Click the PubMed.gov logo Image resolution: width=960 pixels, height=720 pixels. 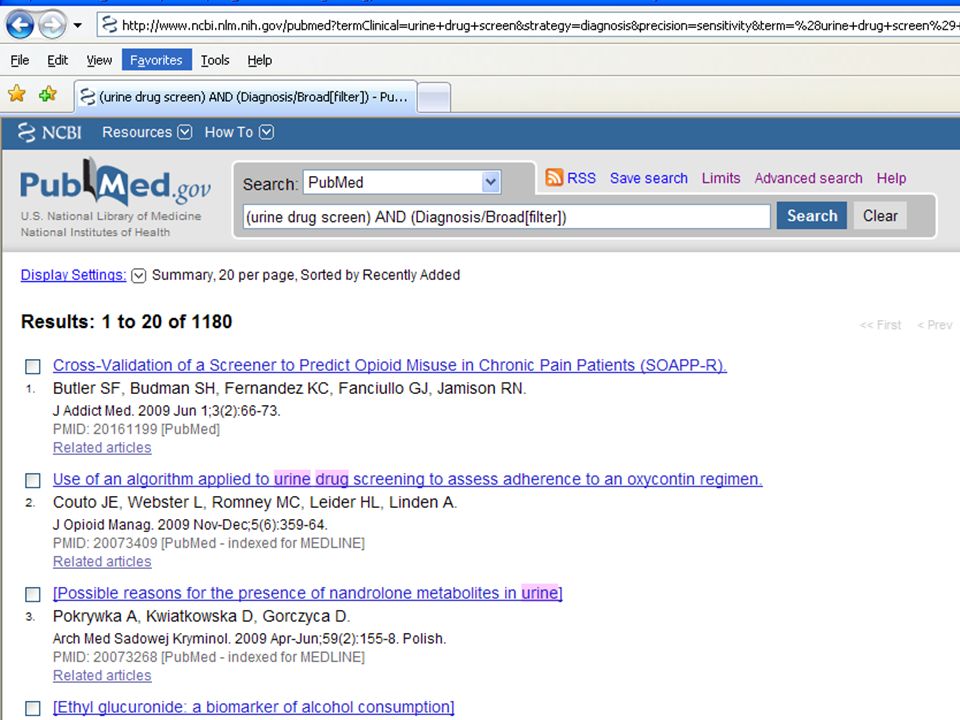[x=115, y=183]
